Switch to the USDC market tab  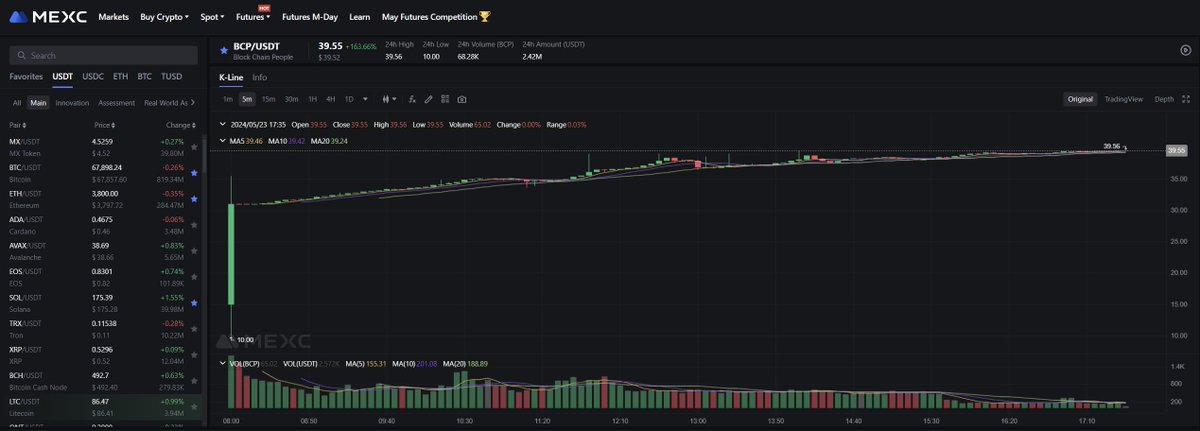pos(93,76)
